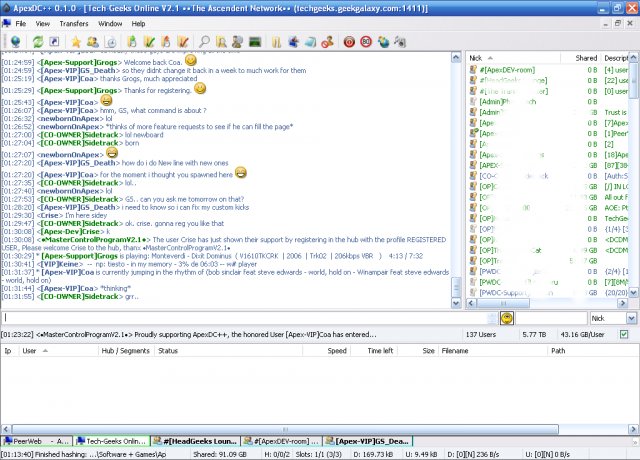This screenshot has width=640, height=460.
Task: Open the Transfers menu
Action: [x=74, y=24]
